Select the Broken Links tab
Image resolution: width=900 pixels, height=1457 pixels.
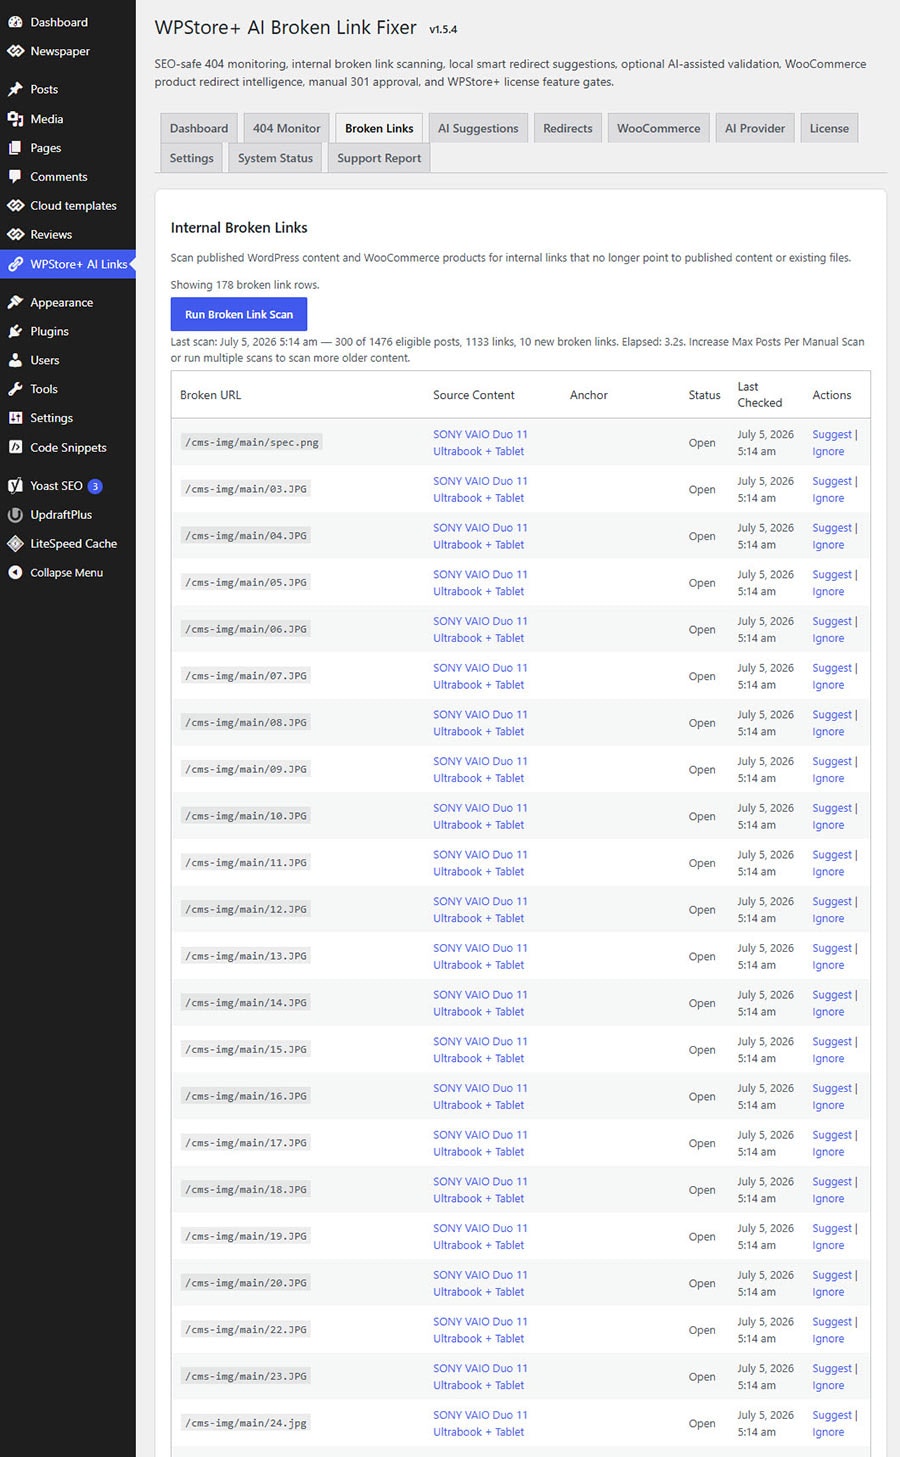(x=379, y=128)
